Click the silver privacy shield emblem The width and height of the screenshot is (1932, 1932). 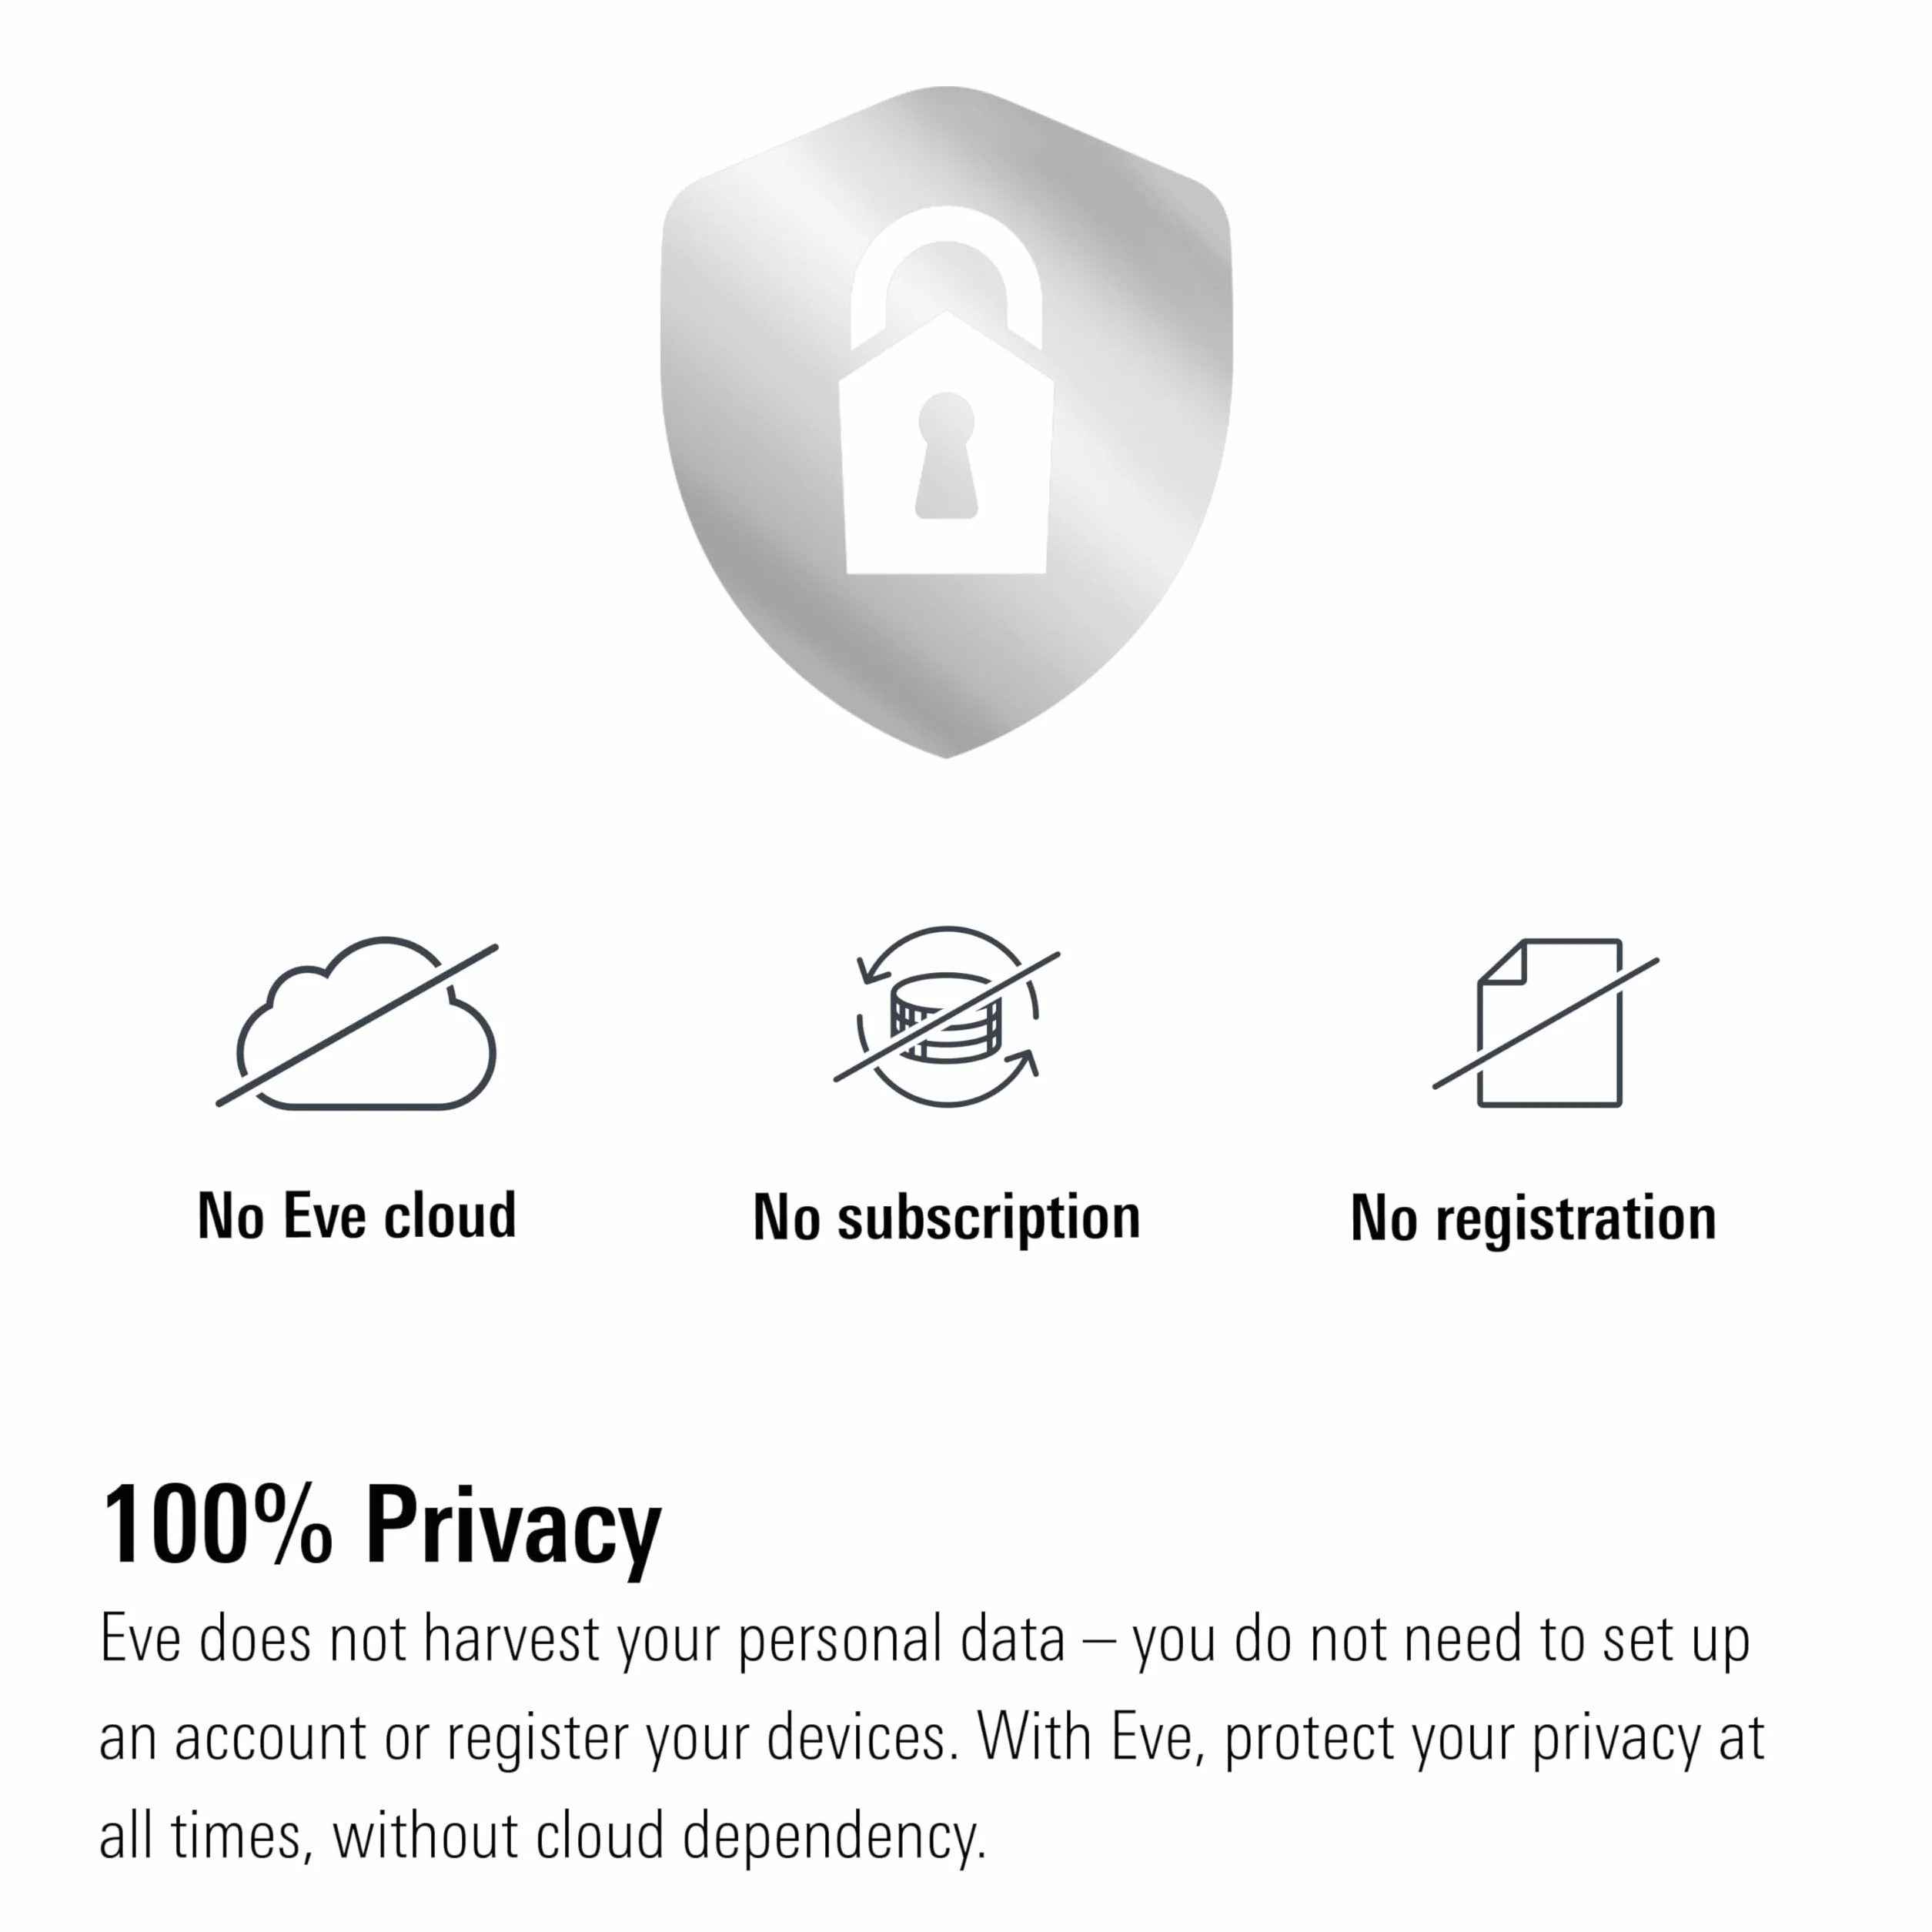point(946,422)
